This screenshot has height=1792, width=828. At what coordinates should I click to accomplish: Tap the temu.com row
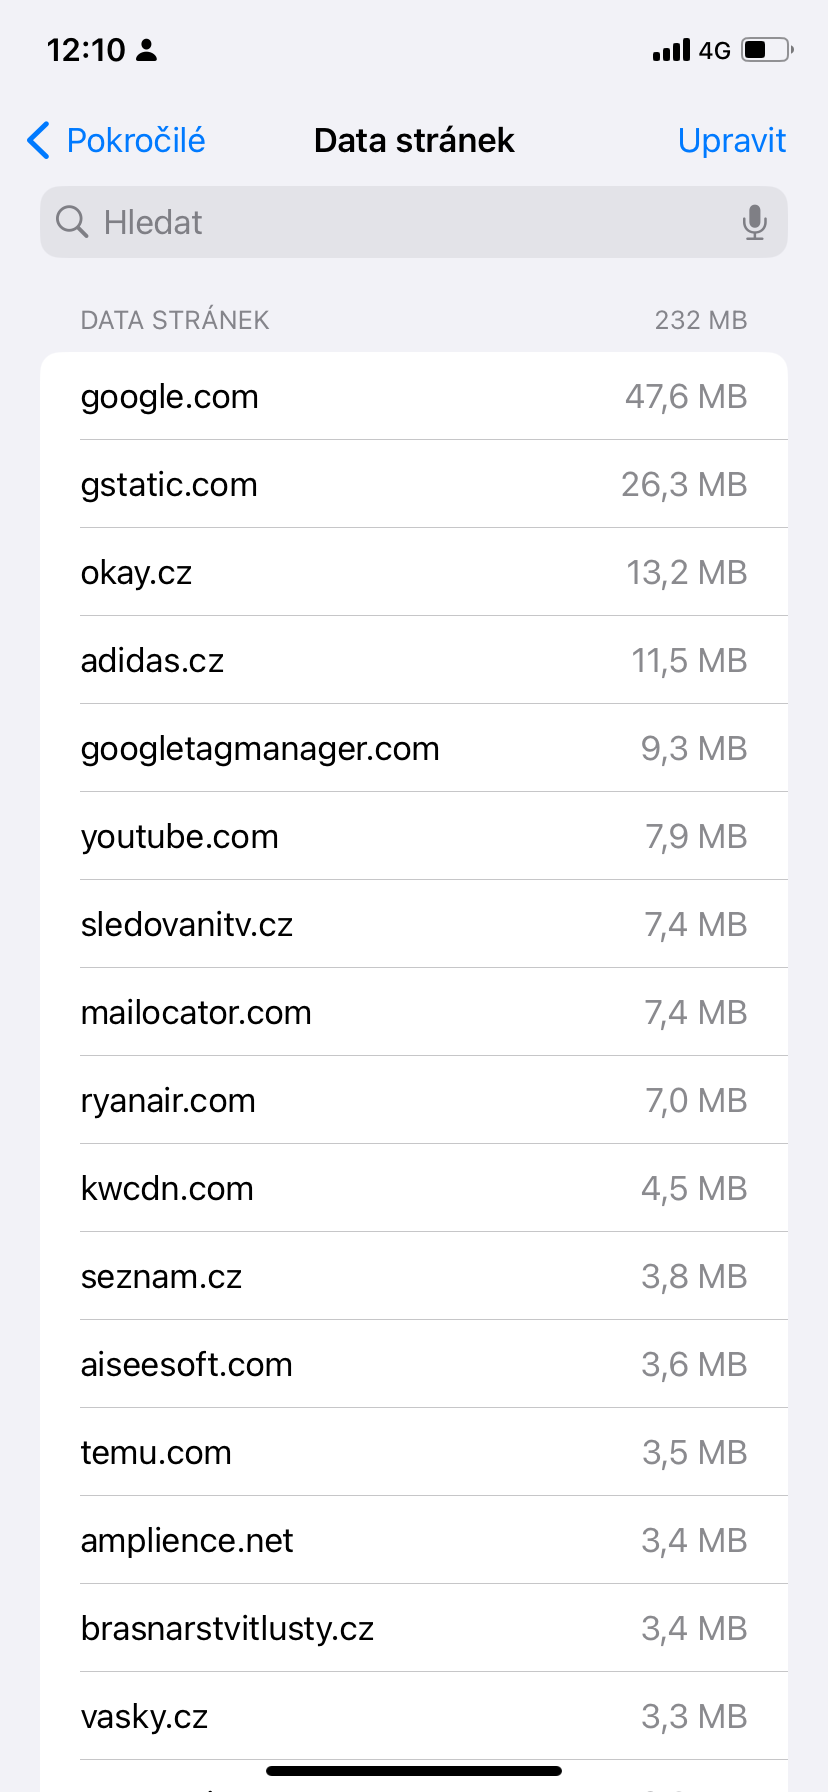tap(414, 1453)
